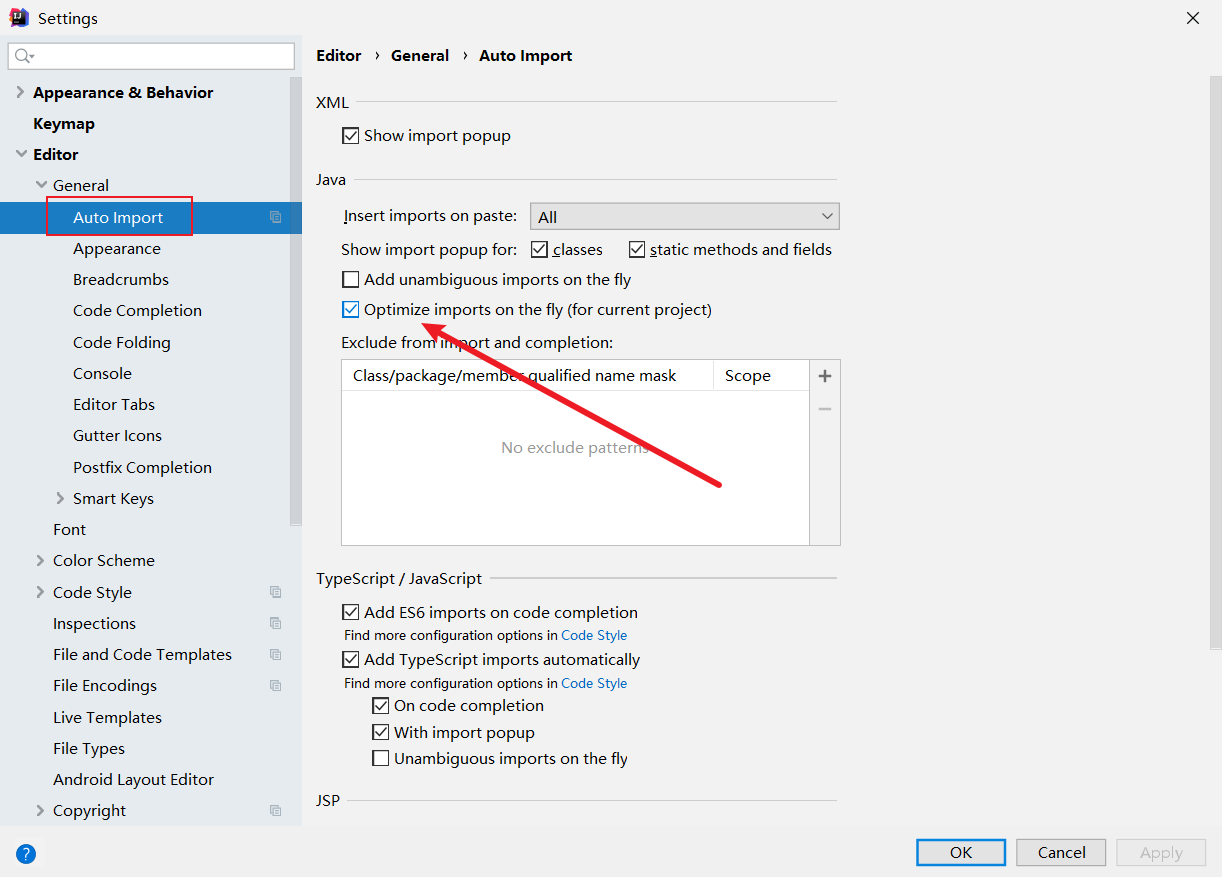Click the copy icon beside Auto Import
The height and width of the screenshot is (877, 1222).
(x=276, y=217)
